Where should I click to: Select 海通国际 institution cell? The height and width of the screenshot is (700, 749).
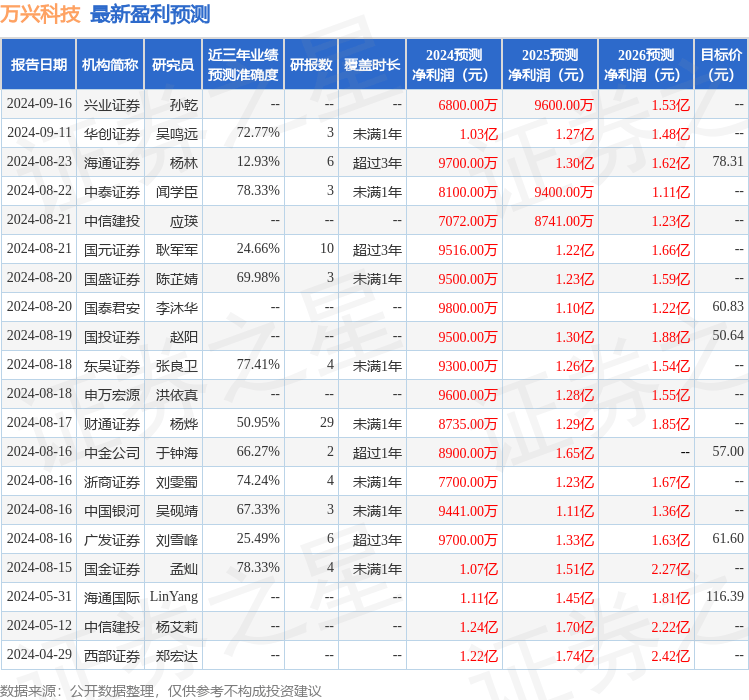112,598
